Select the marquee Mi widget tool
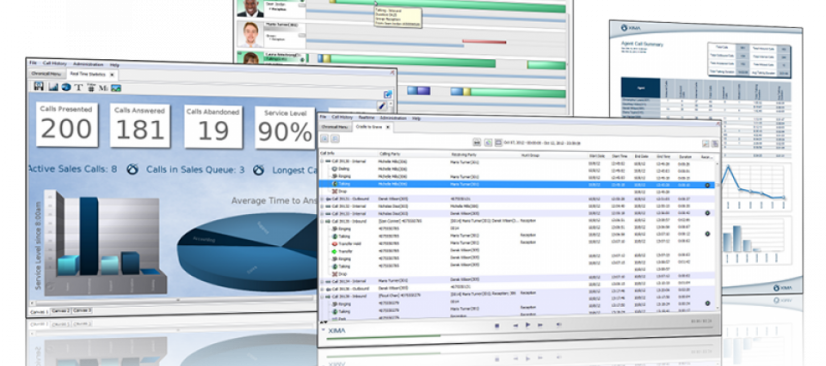This screenshot has height=366, width=826. (103, 88)
